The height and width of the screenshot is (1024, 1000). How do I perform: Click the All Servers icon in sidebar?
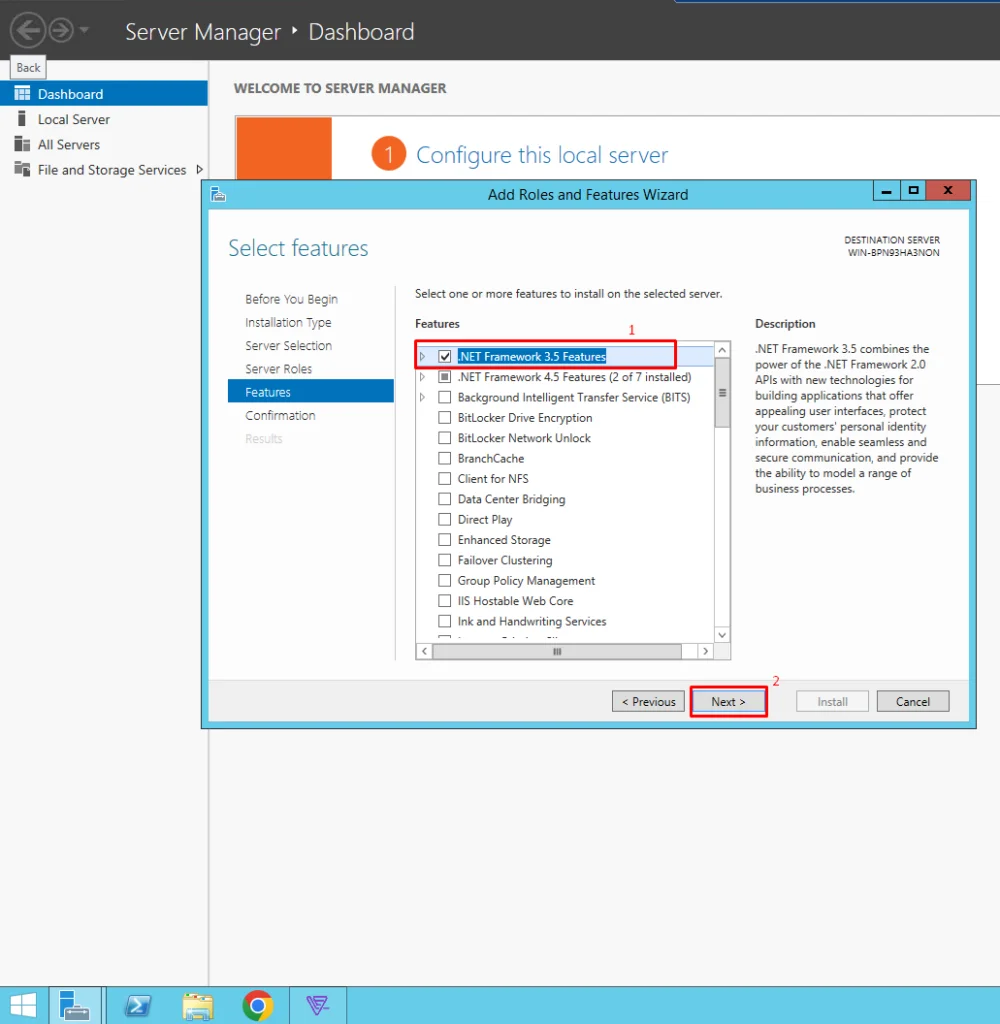tap(22, 144)
